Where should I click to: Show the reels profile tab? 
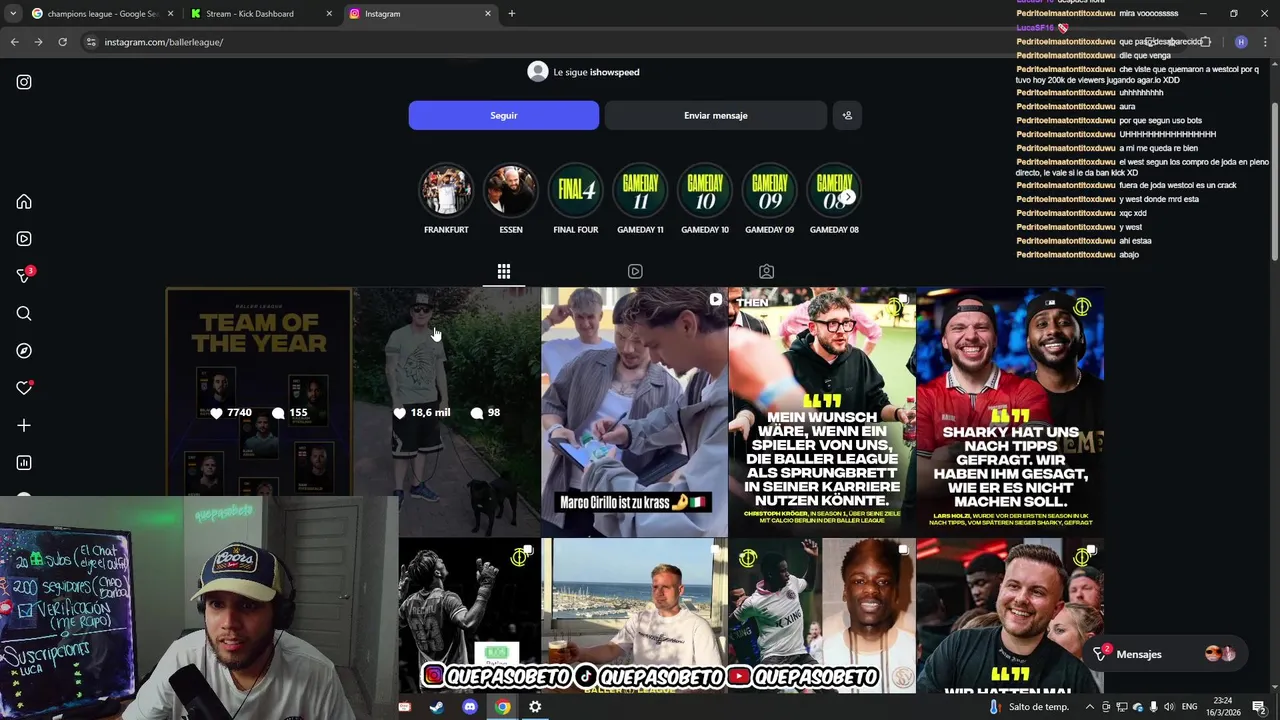635,271
